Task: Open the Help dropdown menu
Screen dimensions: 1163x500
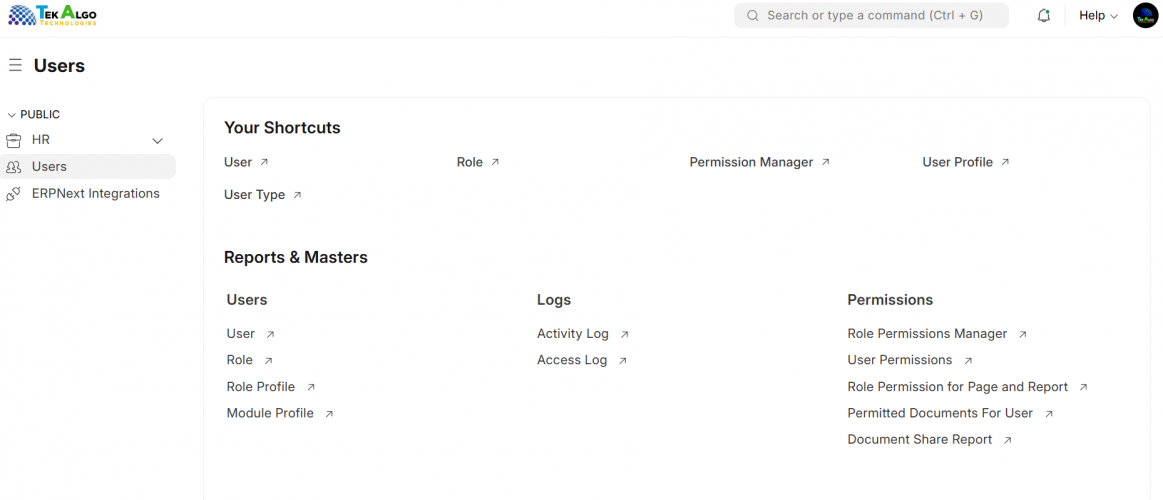Action: (x=1098, y=16)
